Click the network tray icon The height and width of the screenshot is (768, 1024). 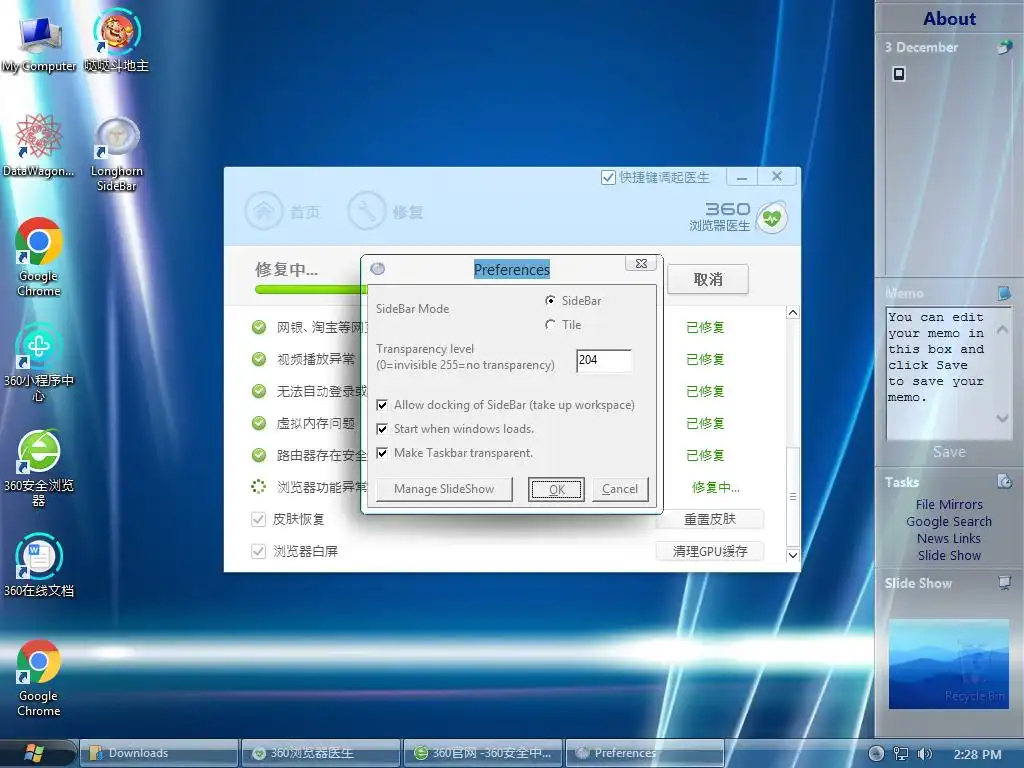[x=901, y=754]
